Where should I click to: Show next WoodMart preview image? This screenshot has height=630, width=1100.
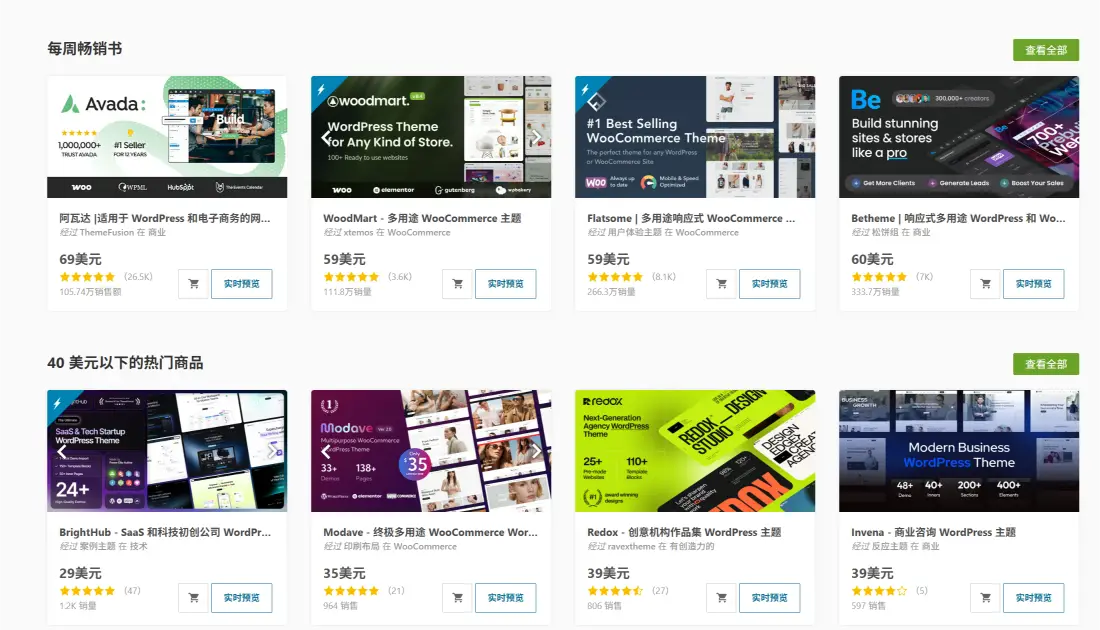[536, 137]
